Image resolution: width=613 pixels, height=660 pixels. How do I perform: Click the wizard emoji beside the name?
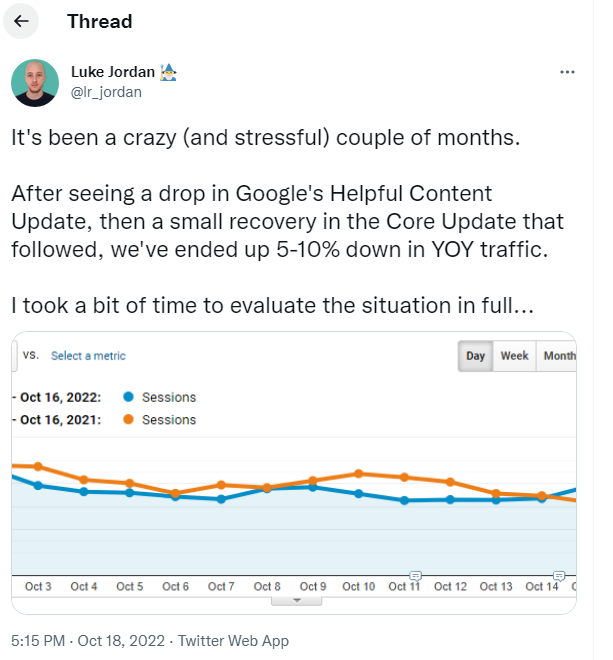168,72
